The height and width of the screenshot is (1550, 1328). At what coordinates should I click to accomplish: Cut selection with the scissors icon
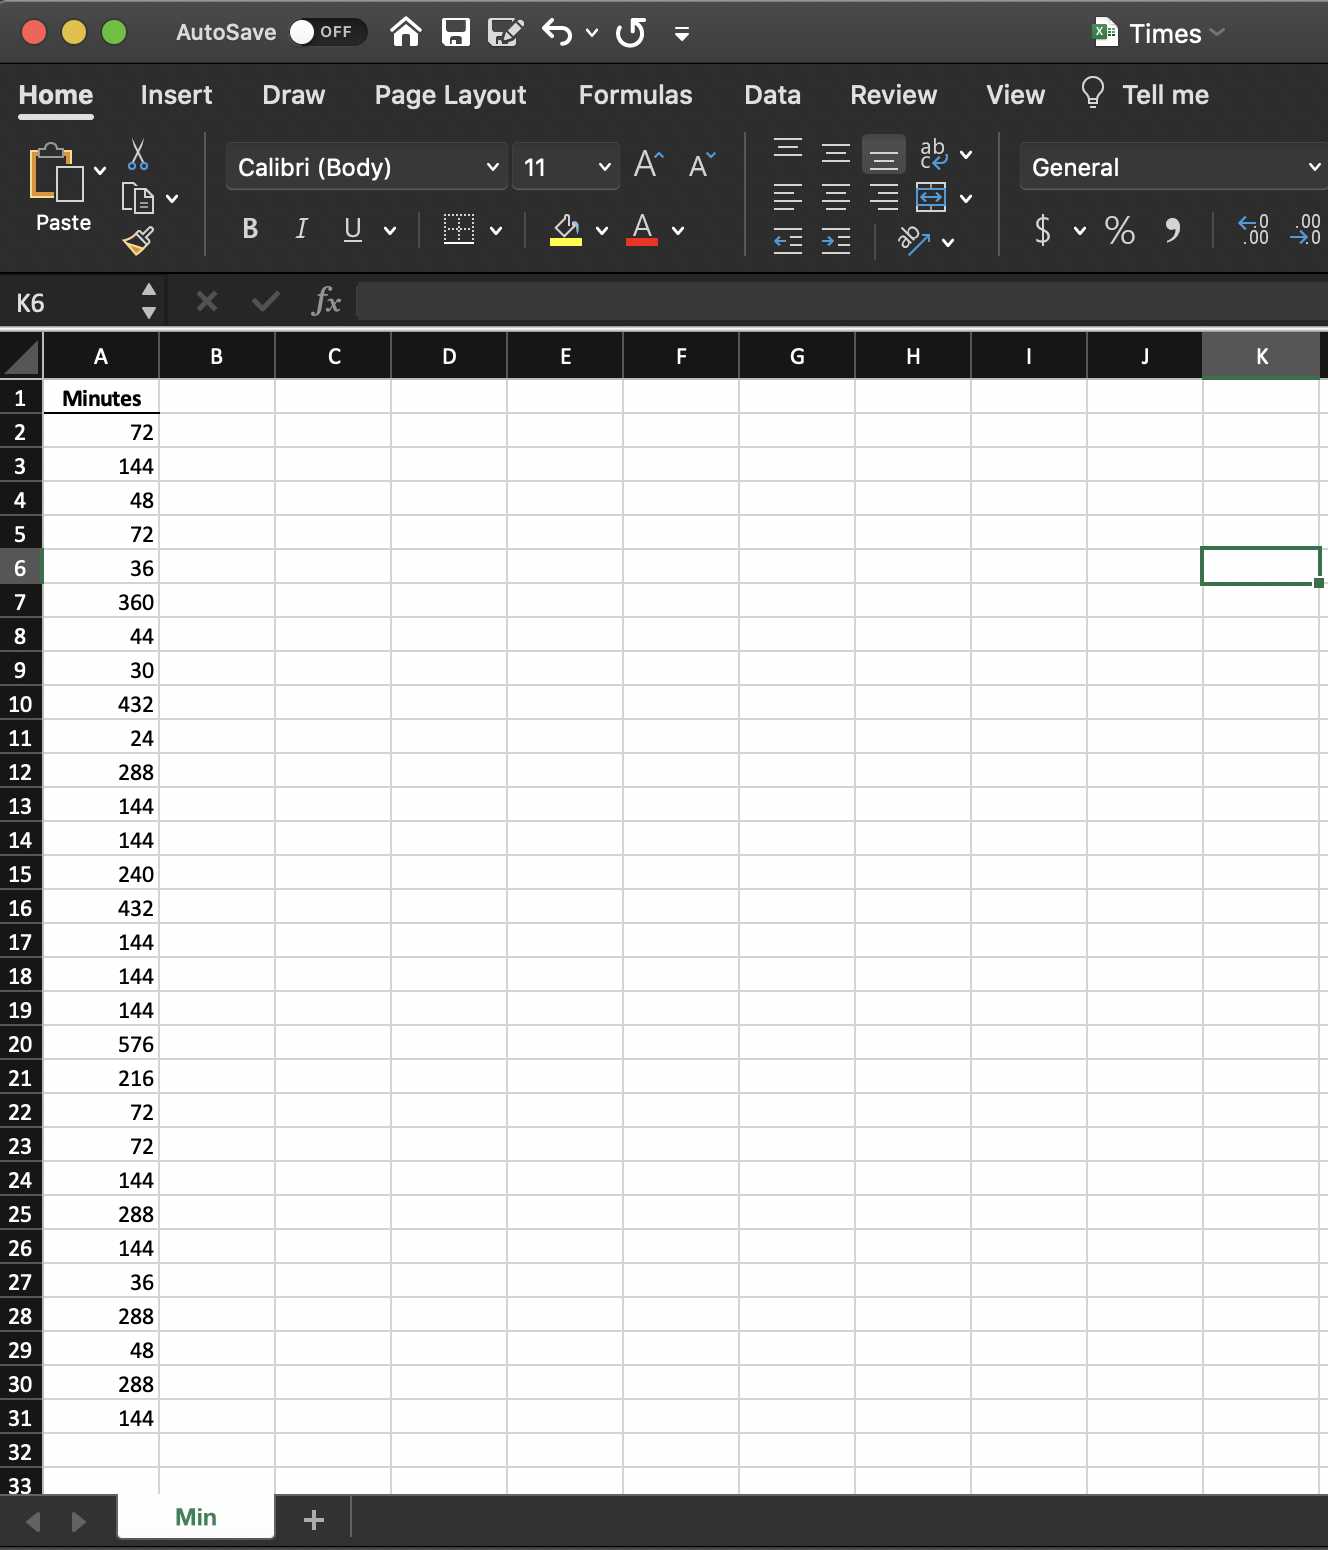(x=138, y=154)
